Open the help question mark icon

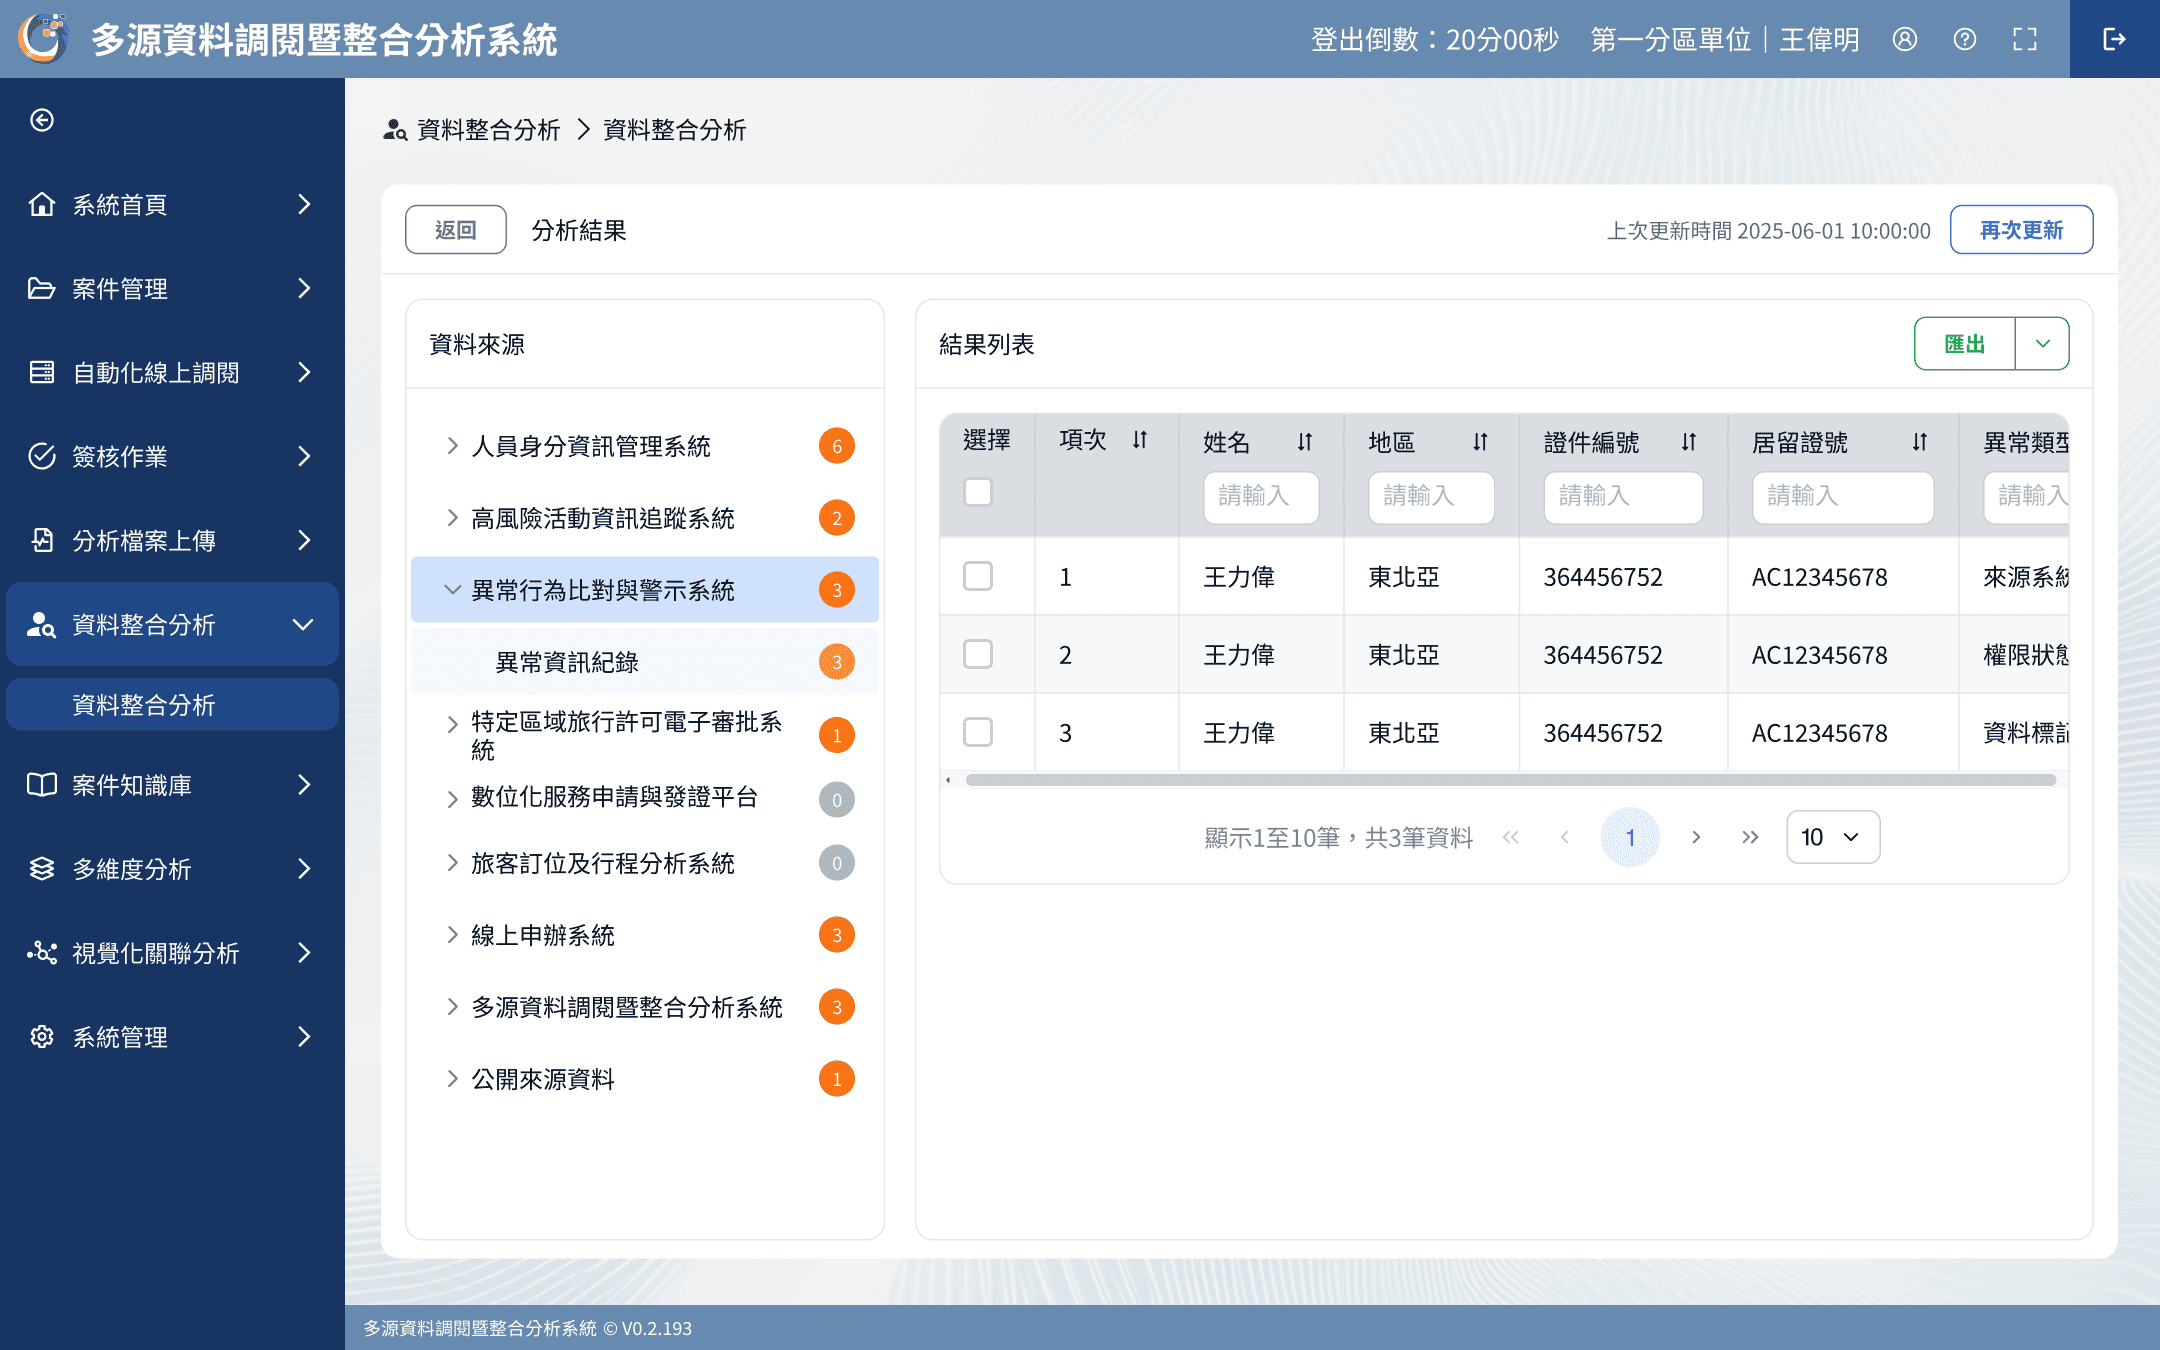[x=1965, y=39]
